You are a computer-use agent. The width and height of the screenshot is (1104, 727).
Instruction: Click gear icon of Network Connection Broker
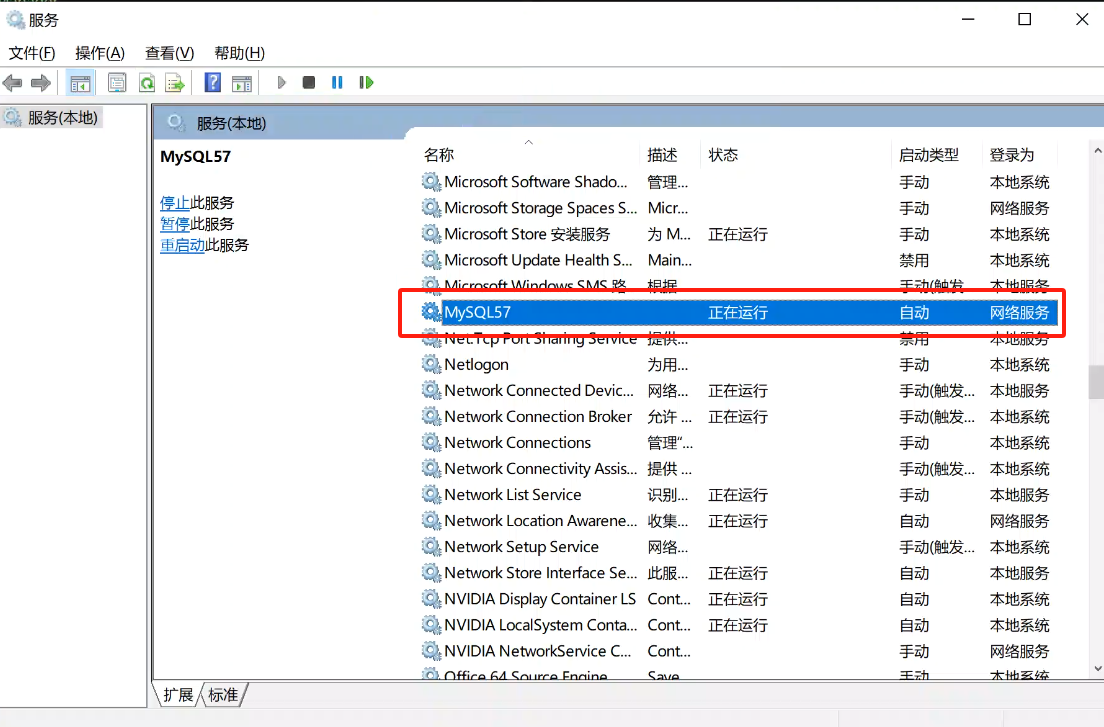[431, 416]
